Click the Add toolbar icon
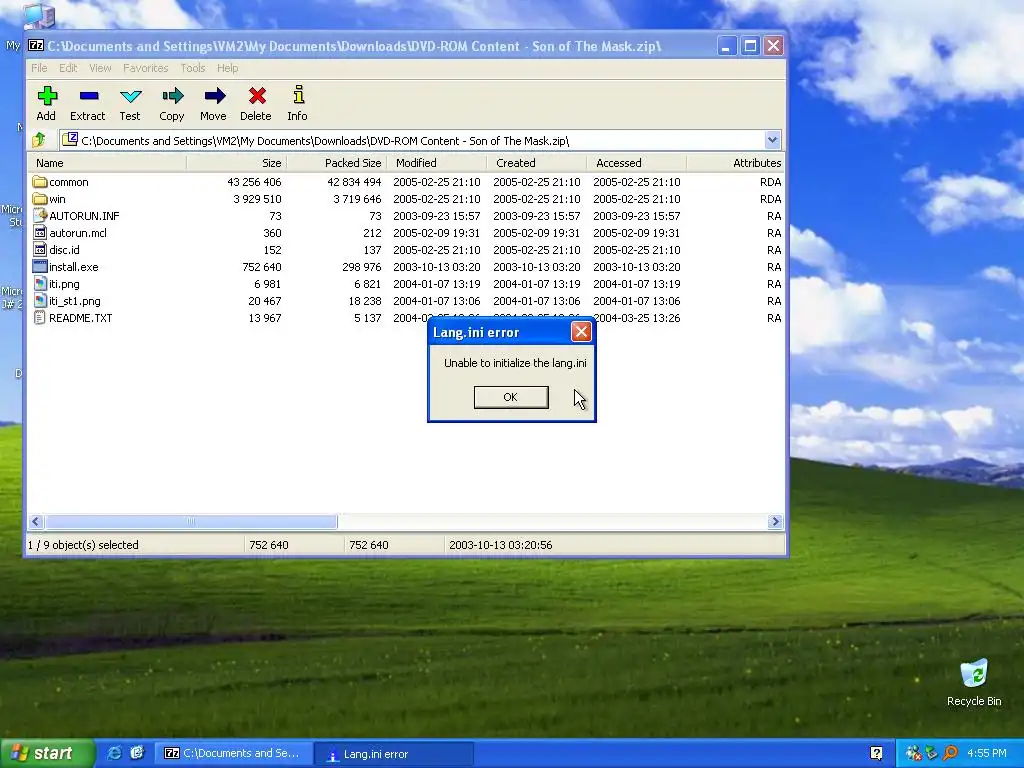This screenshot has width=1024, height=768. click(x=46, y=97)
